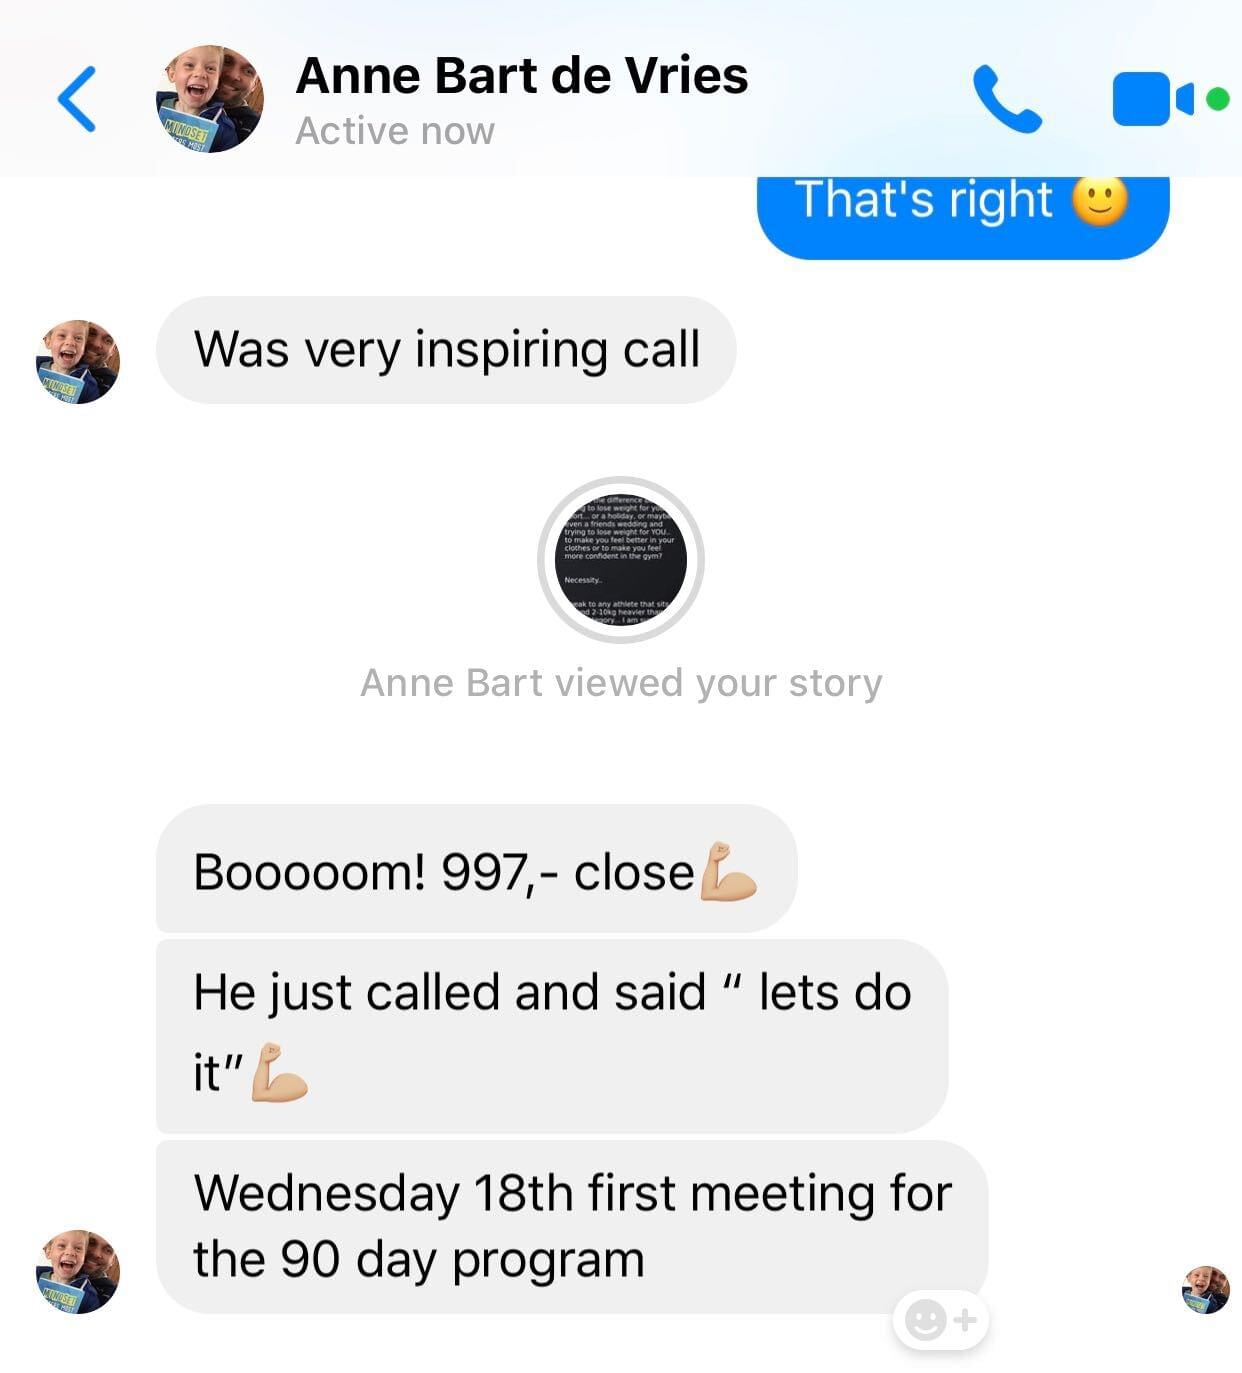Start a voice call with phone icon
This screenshot has height=1373, width=1242.
[1007, 99]
